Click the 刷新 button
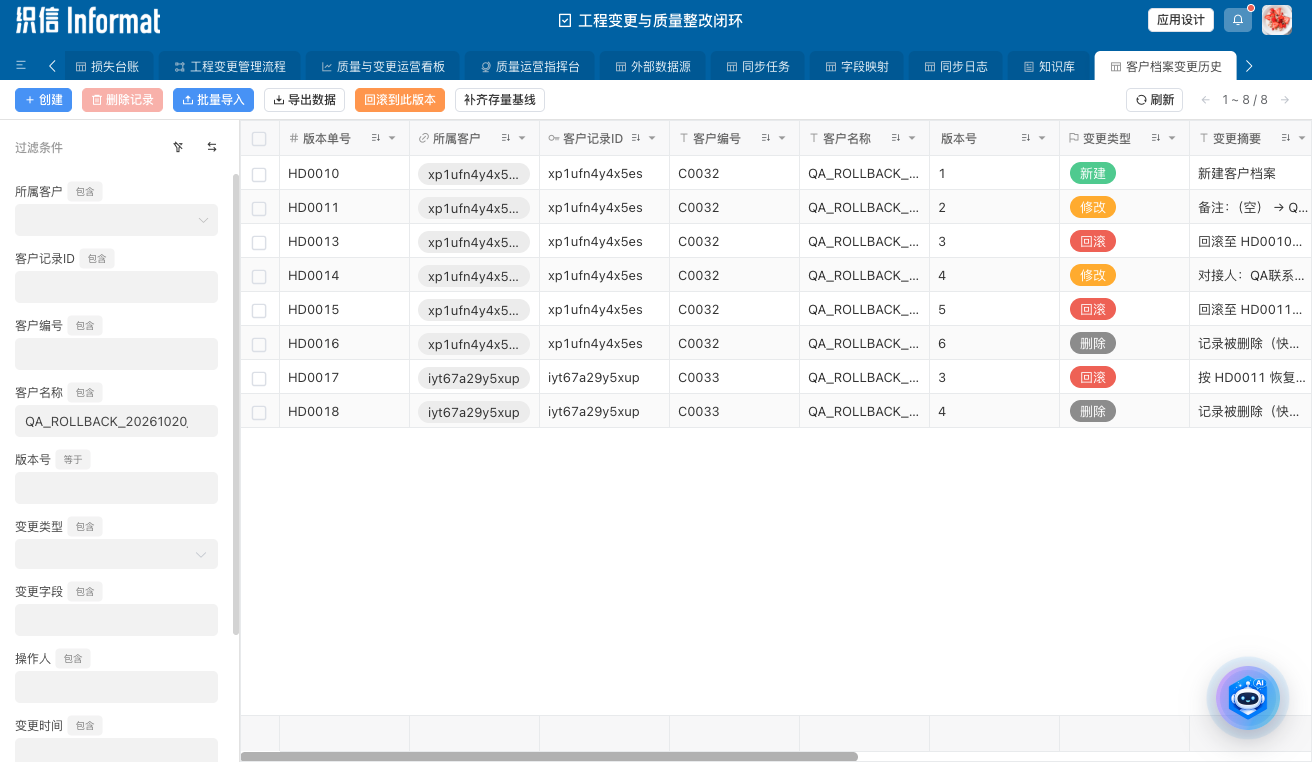The width and height of the screenshot is (1312, 762). click(1155, 100)
